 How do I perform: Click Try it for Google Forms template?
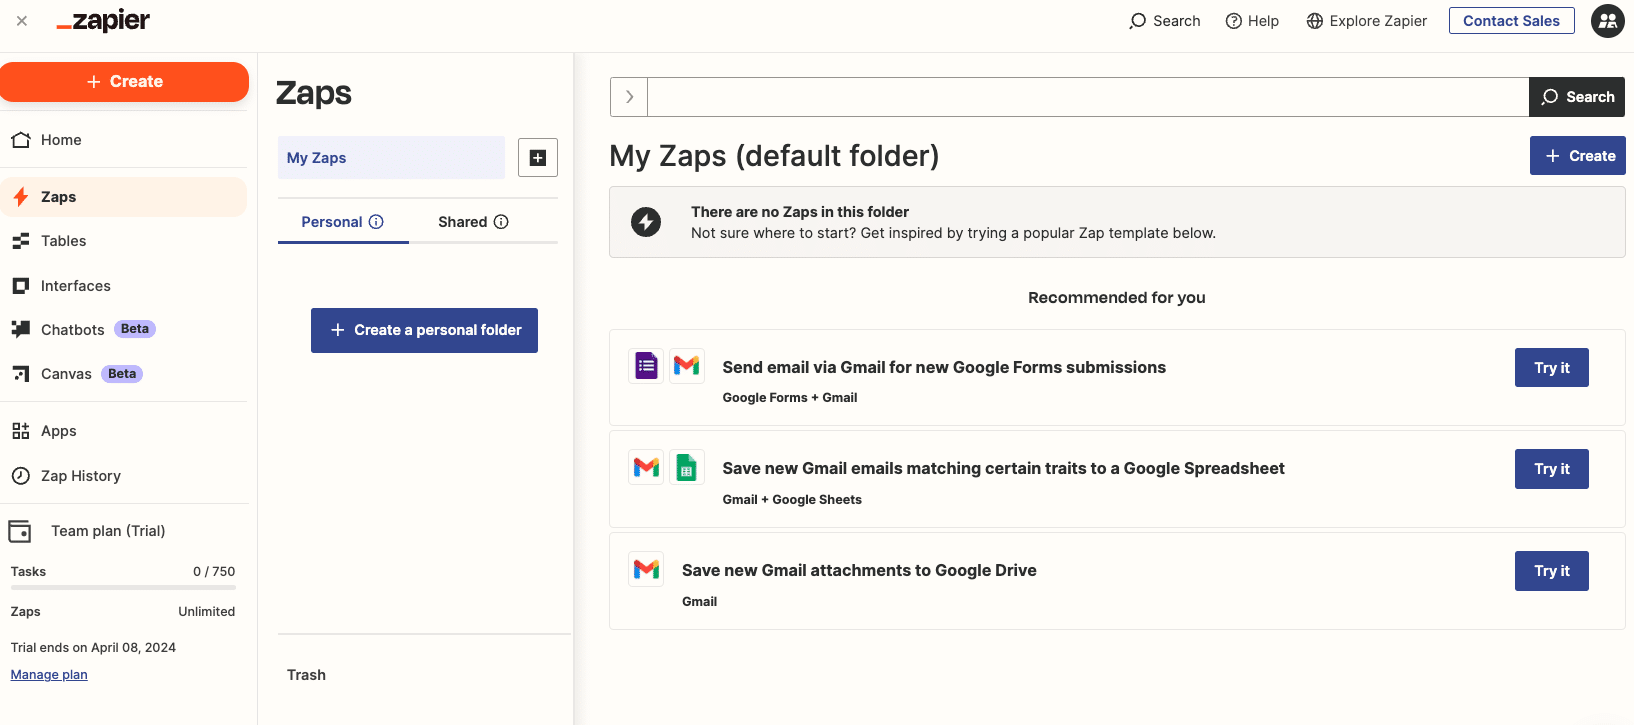[1552, 368]
